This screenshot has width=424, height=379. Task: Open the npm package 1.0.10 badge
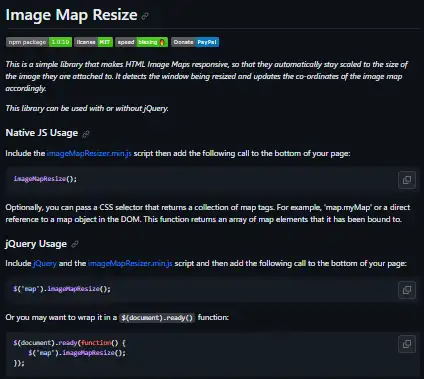pyautogui.click(x=39, y=42)
